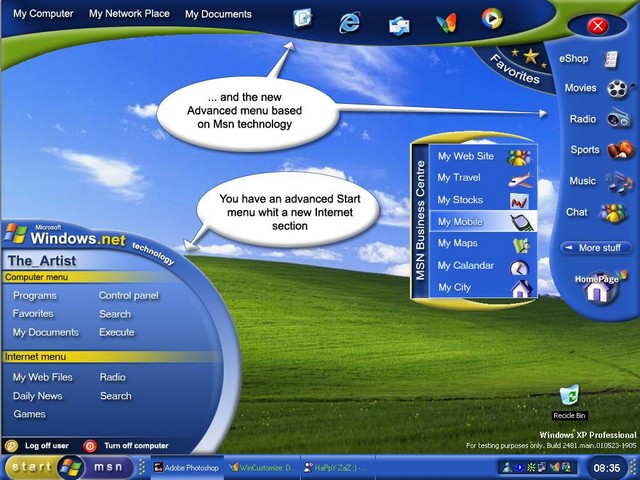Expand the More stuff list

[x=594, y=247]
